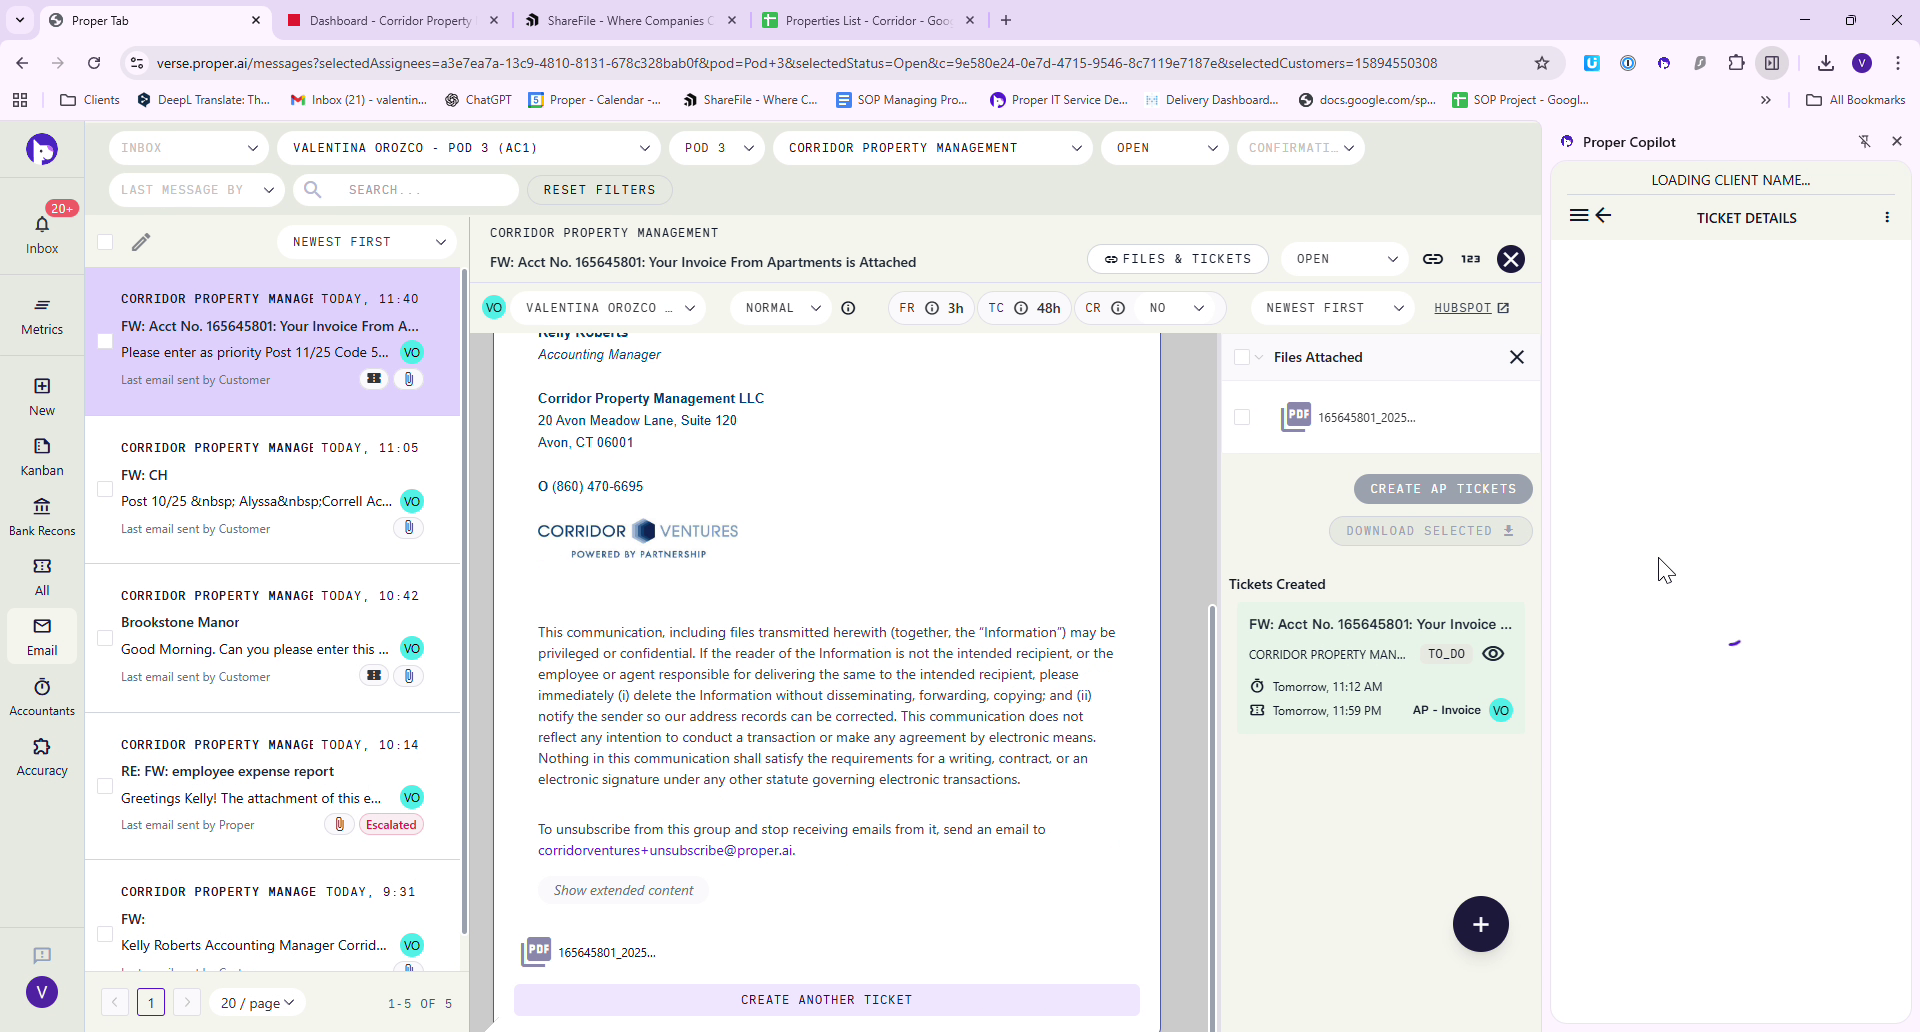Toggle watch eye on created ticket
This screenshot has height=1032, width=1920.
pyautogui.click(x=1493, y=654)
